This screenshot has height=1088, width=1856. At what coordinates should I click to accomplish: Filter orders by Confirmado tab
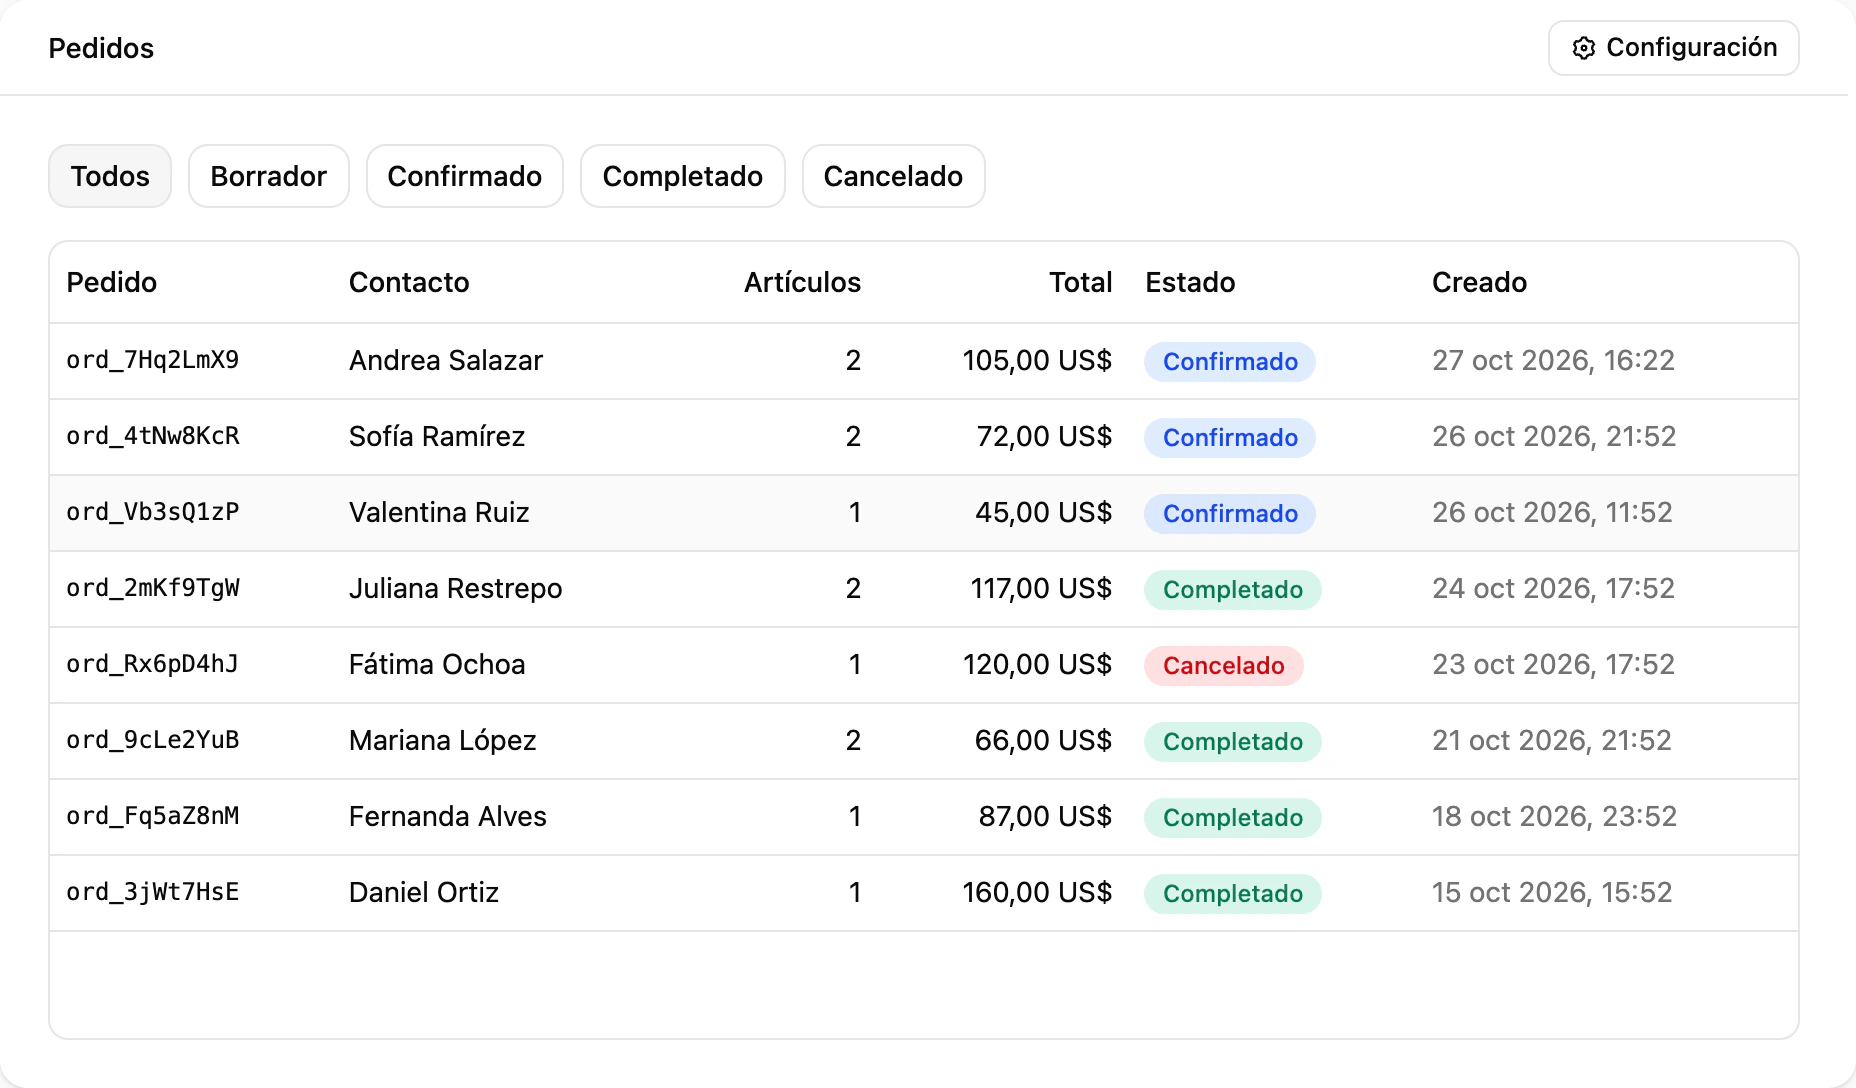[x=465, y=176]
